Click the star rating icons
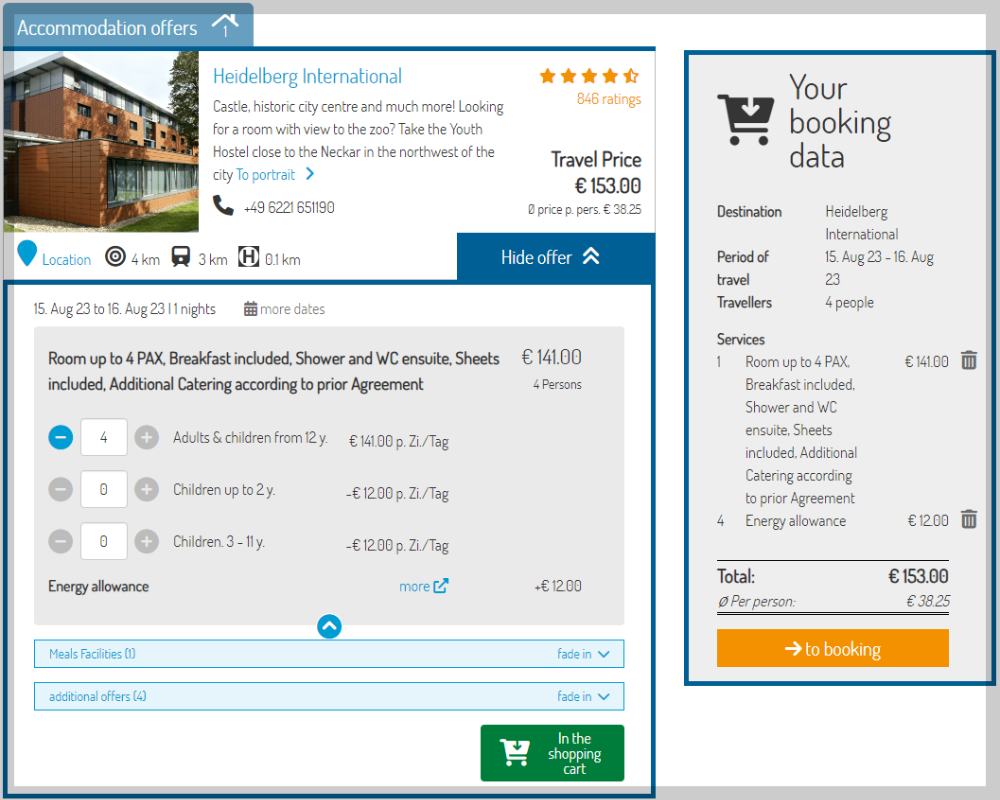This screenshot has height=800, width=1000. (589, 77)
